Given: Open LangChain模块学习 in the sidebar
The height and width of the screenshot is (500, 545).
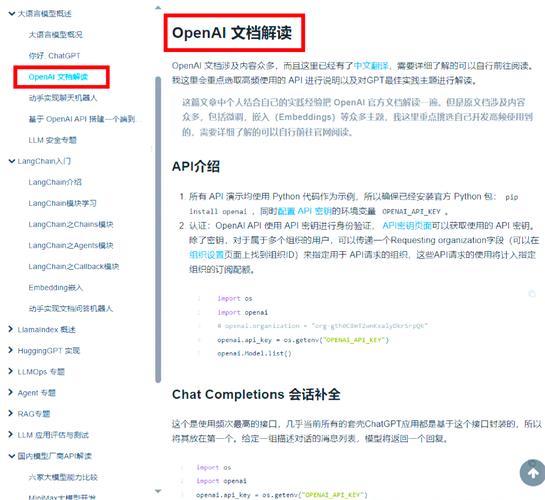Looking at the screenshot, I should pyautogui.click(x=63, y=203).
